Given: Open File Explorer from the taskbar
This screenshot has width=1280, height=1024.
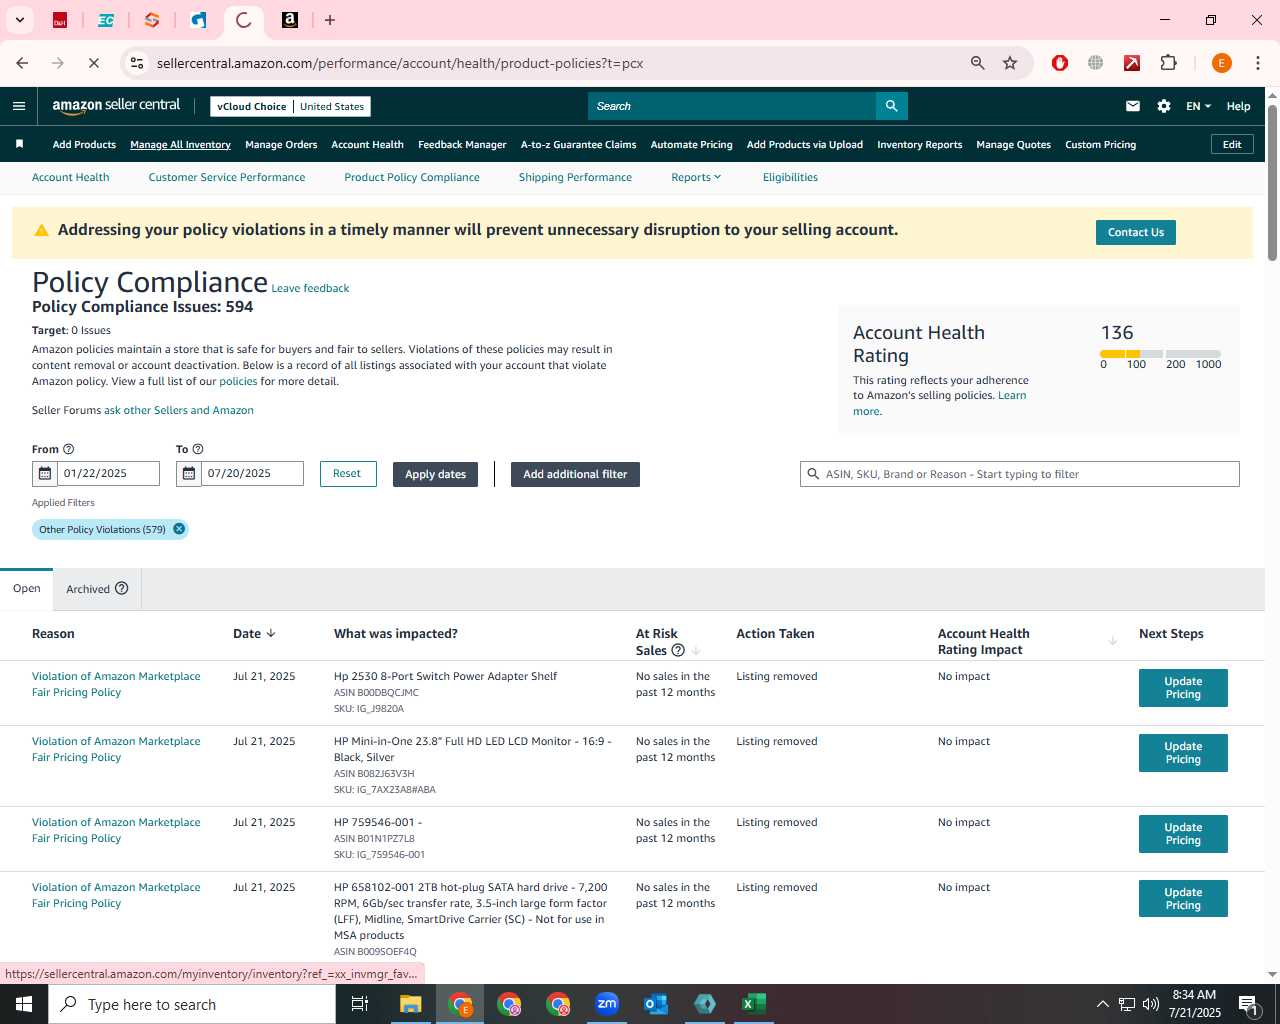Looking at the screenshot, I should [411, 1004].
